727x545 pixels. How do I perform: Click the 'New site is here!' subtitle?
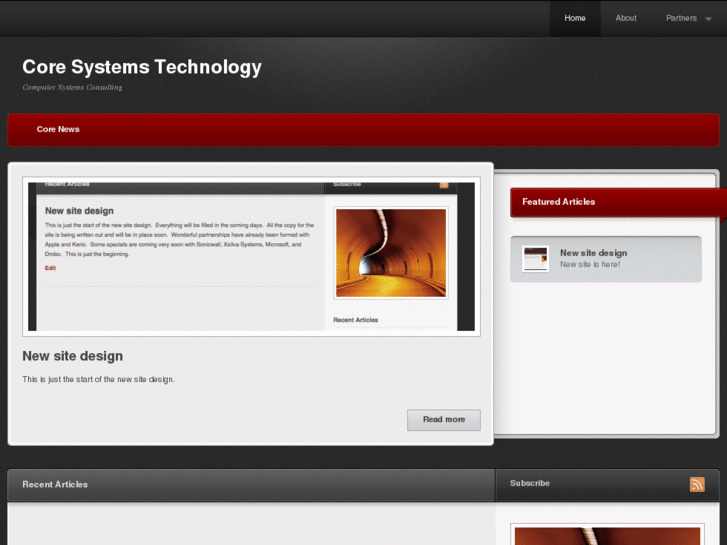(x=590, y=265)
